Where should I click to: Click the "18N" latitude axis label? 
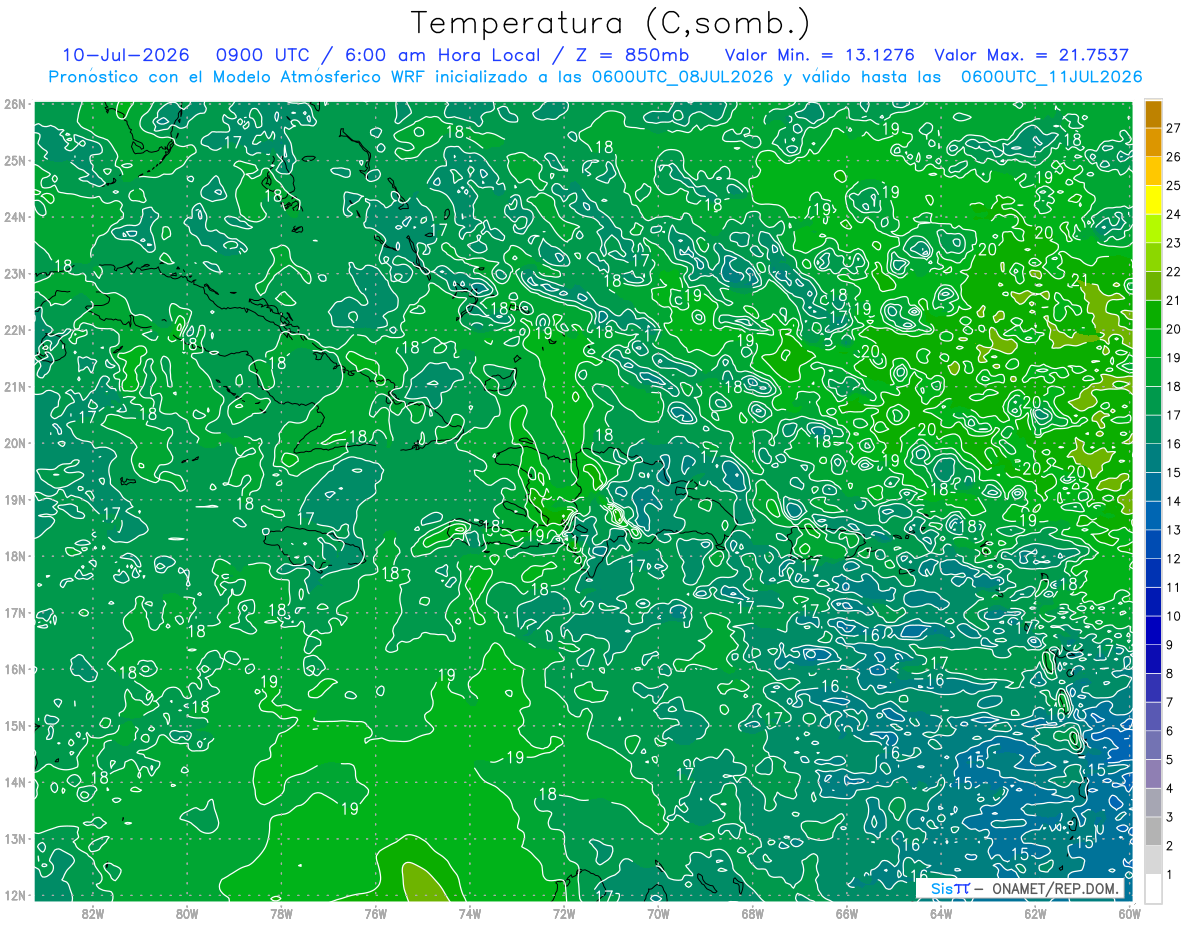pyautogui.click(x=14, y=556)
